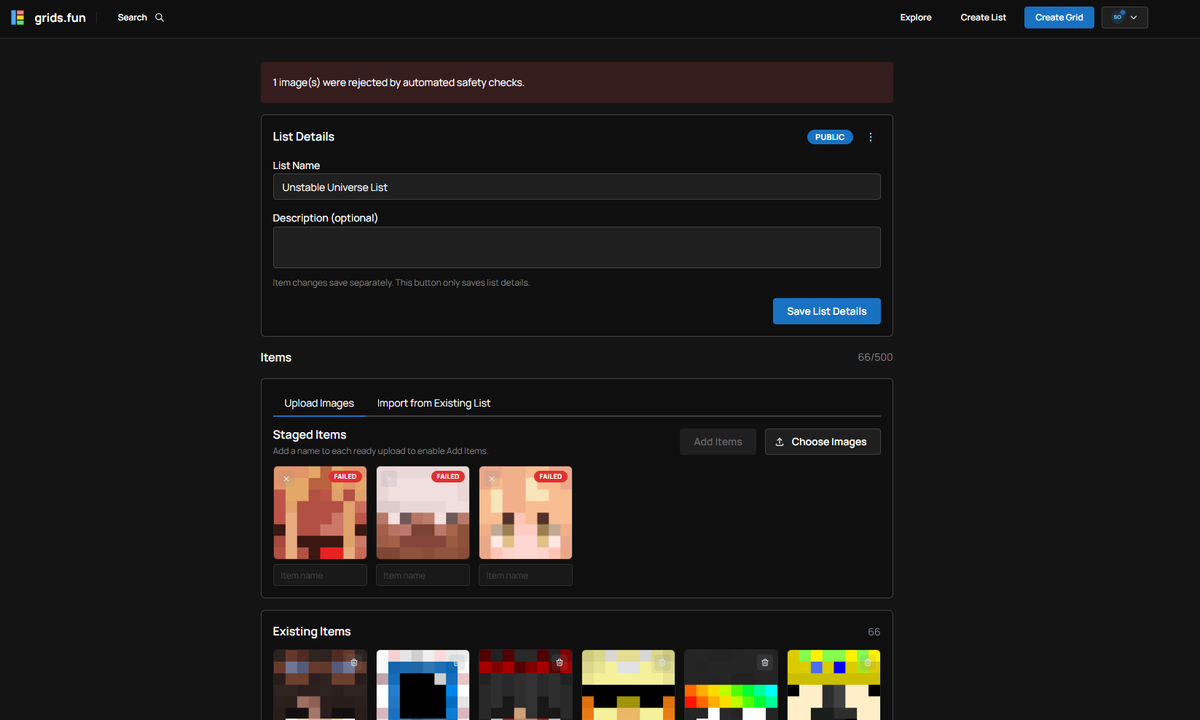Focus the Description text area
The width and height of the screenshot is (1200, 720).
click(577, 247)
